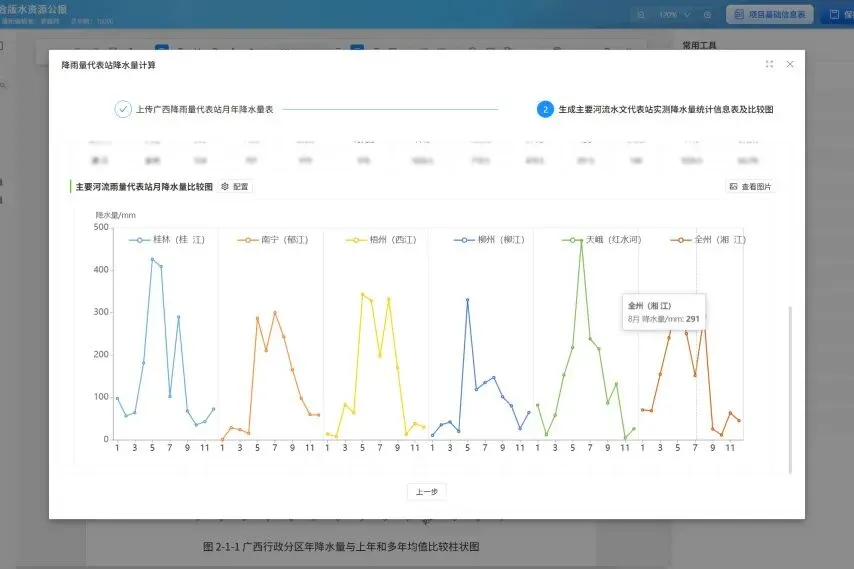Click the 查看图片 button

click(x=750, y=187)
